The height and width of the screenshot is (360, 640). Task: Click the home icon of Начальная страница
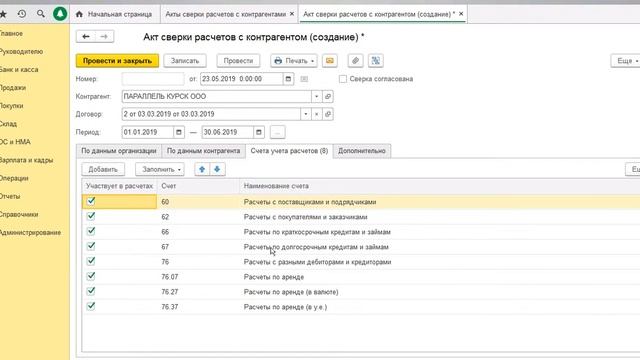[x=79, y=14]
